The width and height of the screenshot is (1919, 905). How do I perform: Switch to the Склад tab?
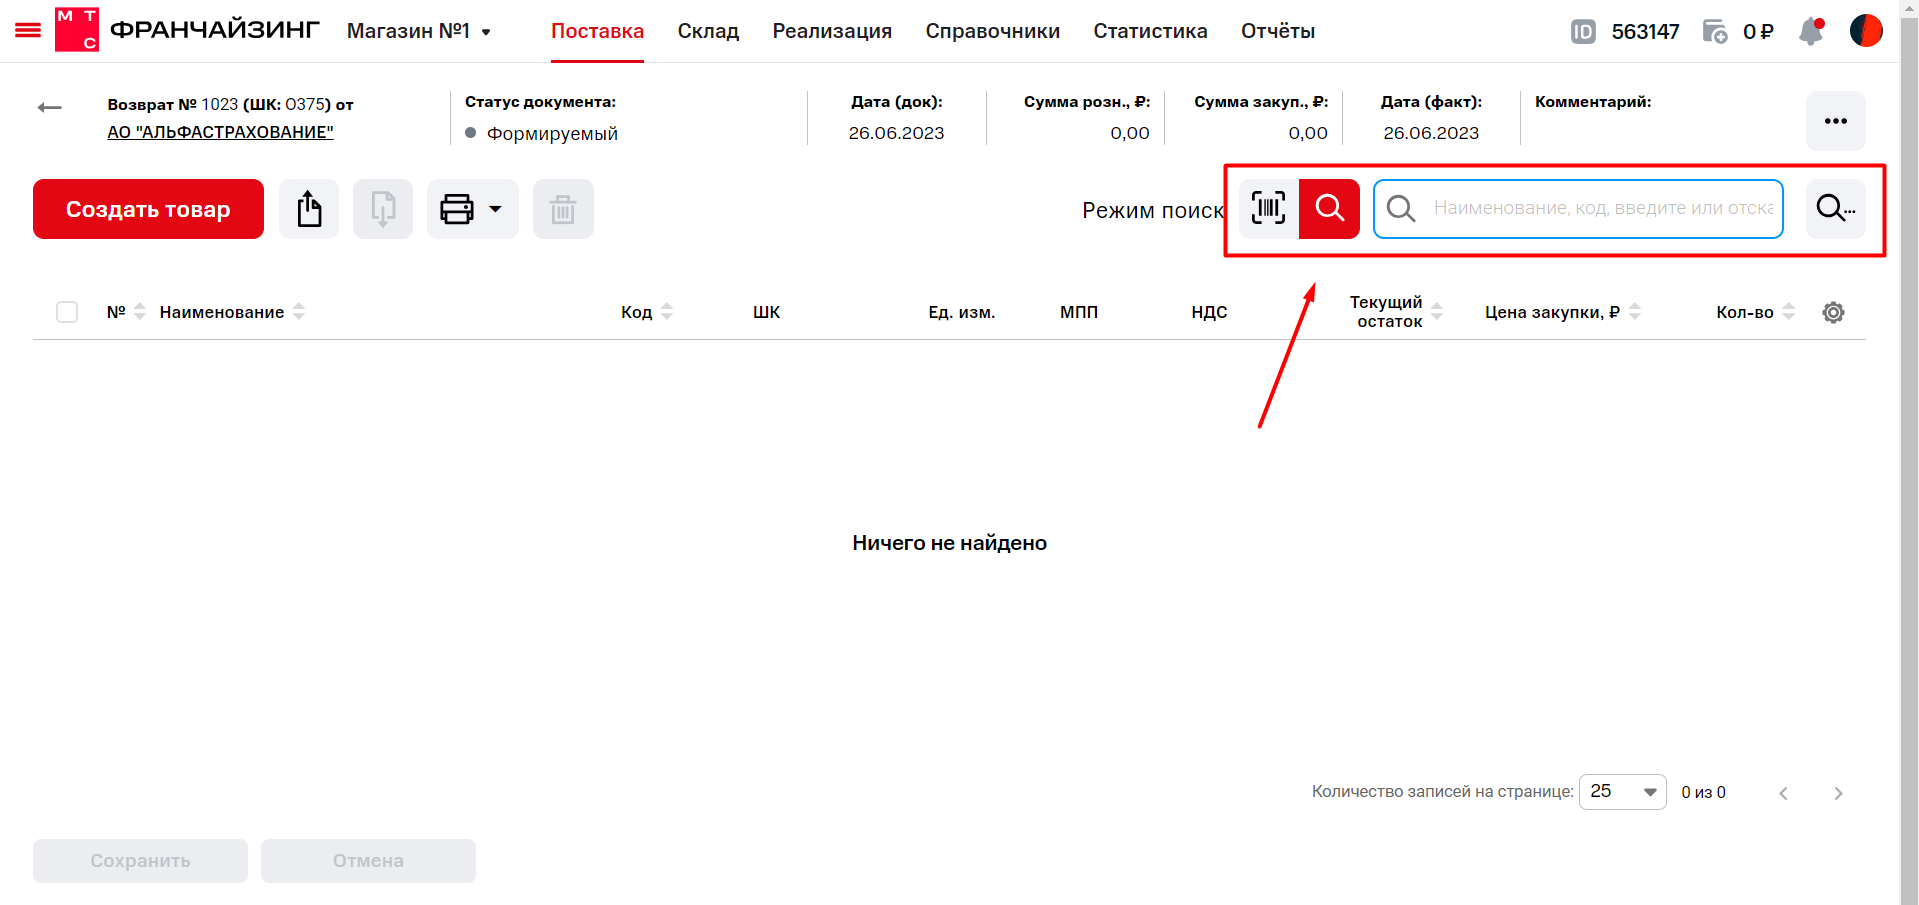coord(708,31)
